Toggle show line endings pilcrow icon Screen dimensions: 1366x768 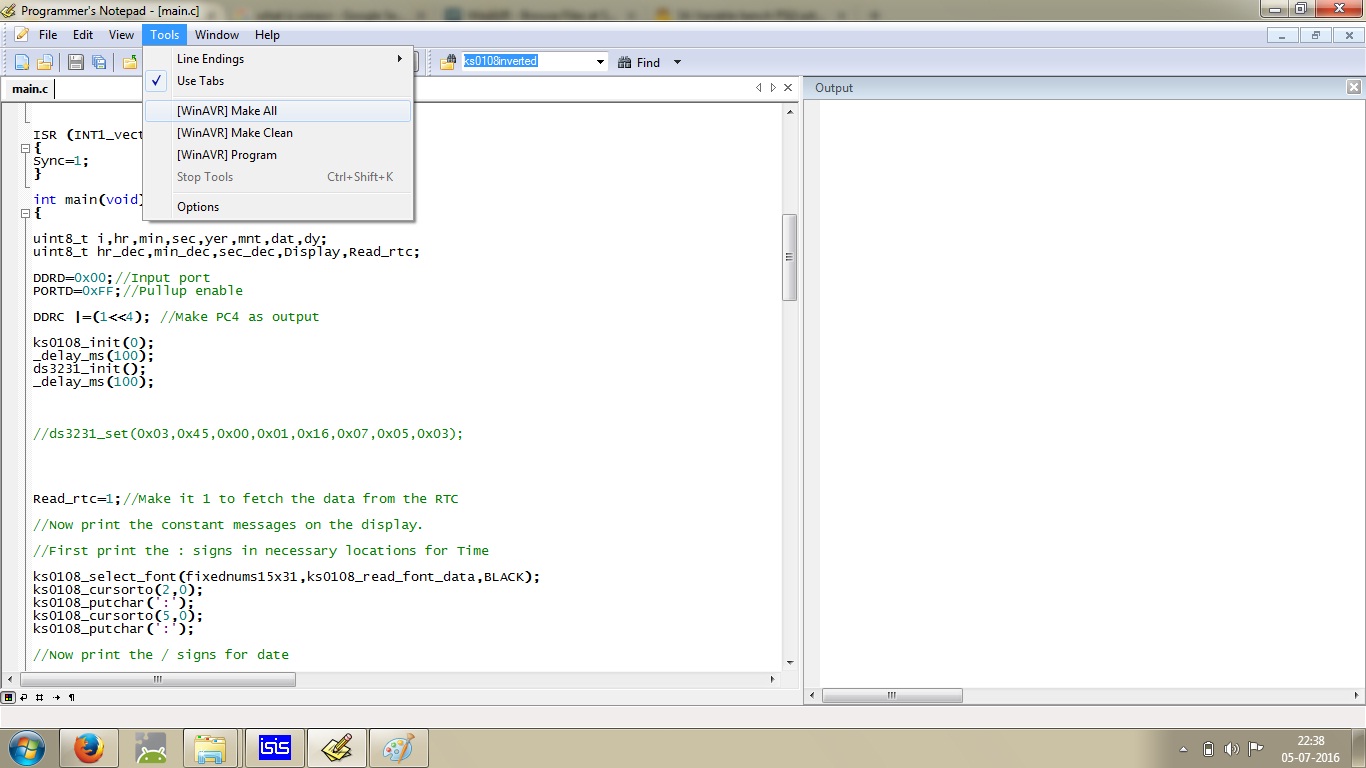pyautogui.click(x=71, y=697)
